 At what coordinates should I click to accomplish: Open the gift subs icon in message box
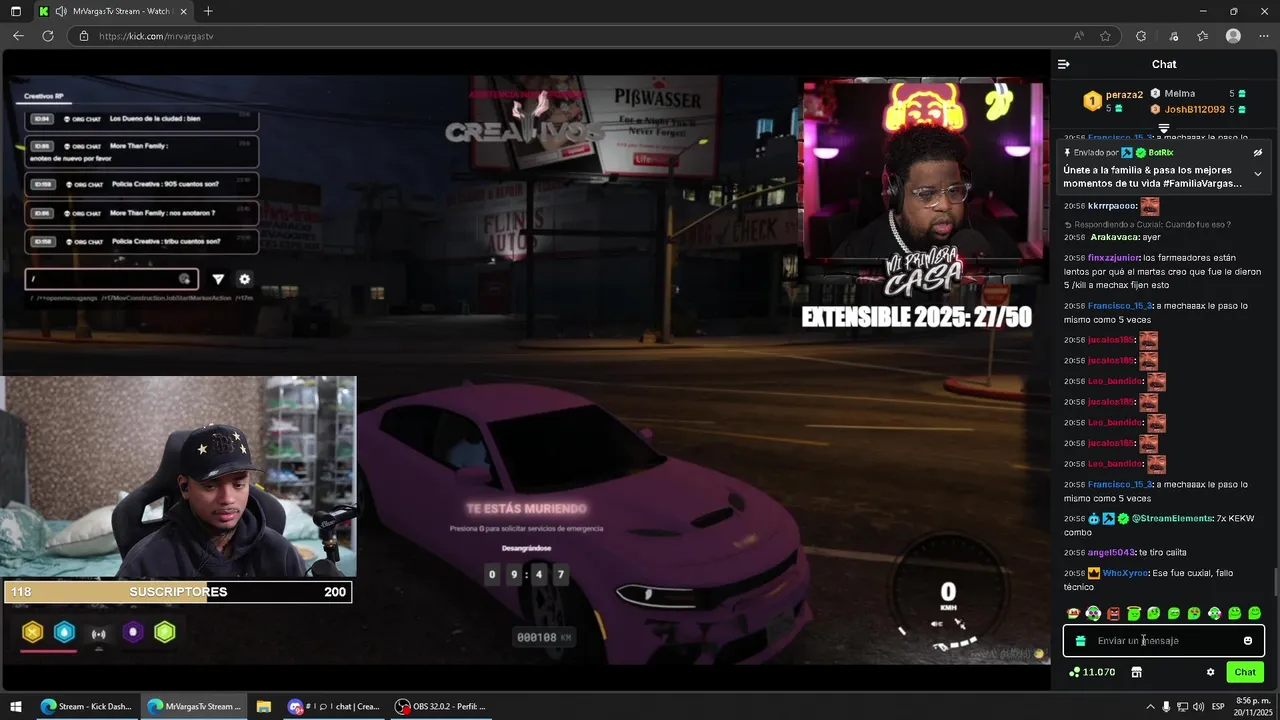pos(1080,641)
